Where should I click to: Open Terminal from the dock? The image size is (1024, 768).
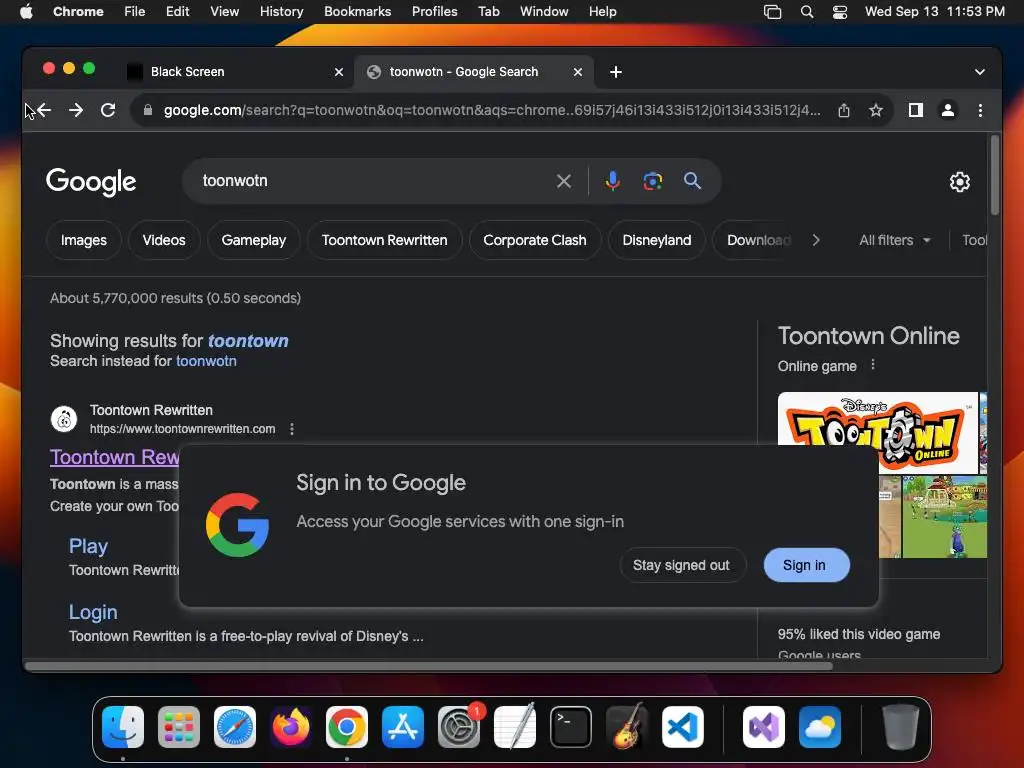coord(571,727)
